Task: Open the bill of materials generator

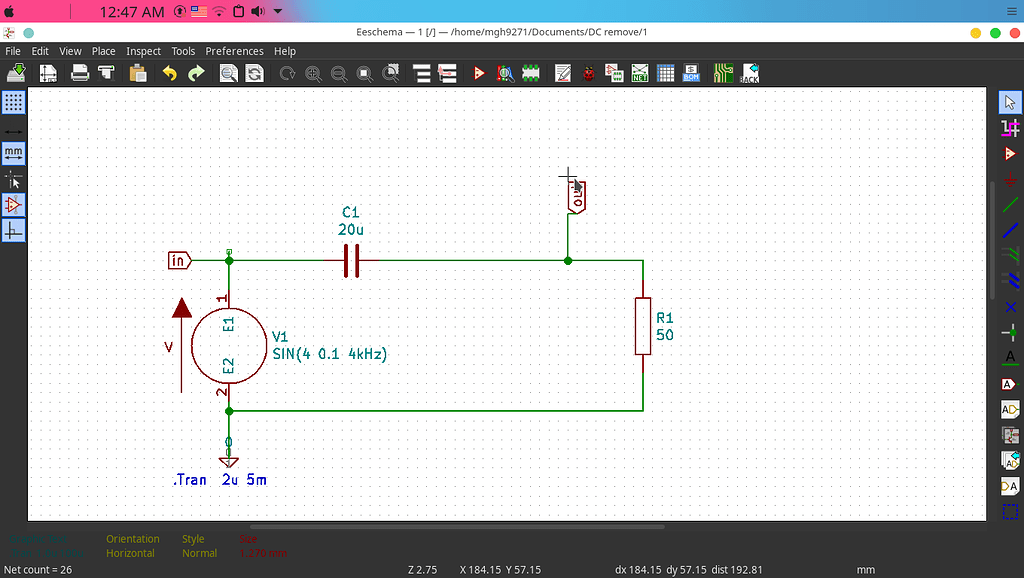Action: pyautogui.click(x=690, y=72)
